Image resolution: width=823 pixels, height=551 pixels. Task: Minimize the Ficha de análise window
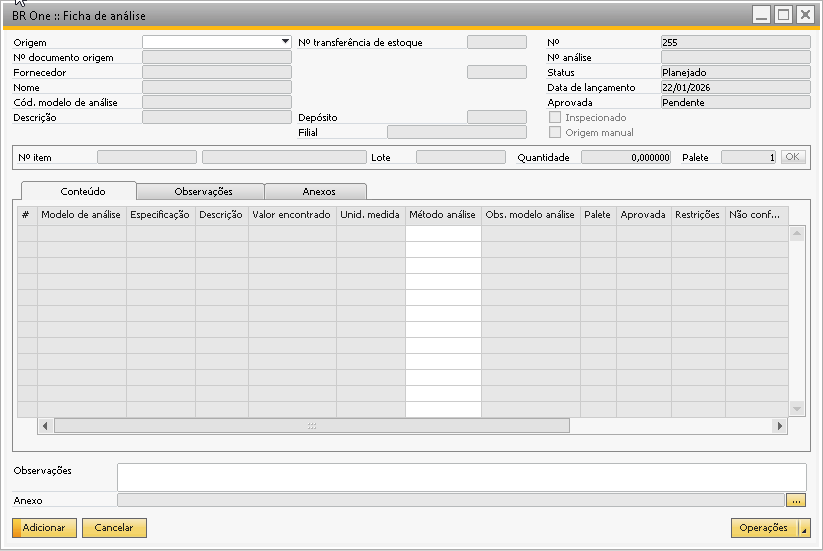[762, 14]
